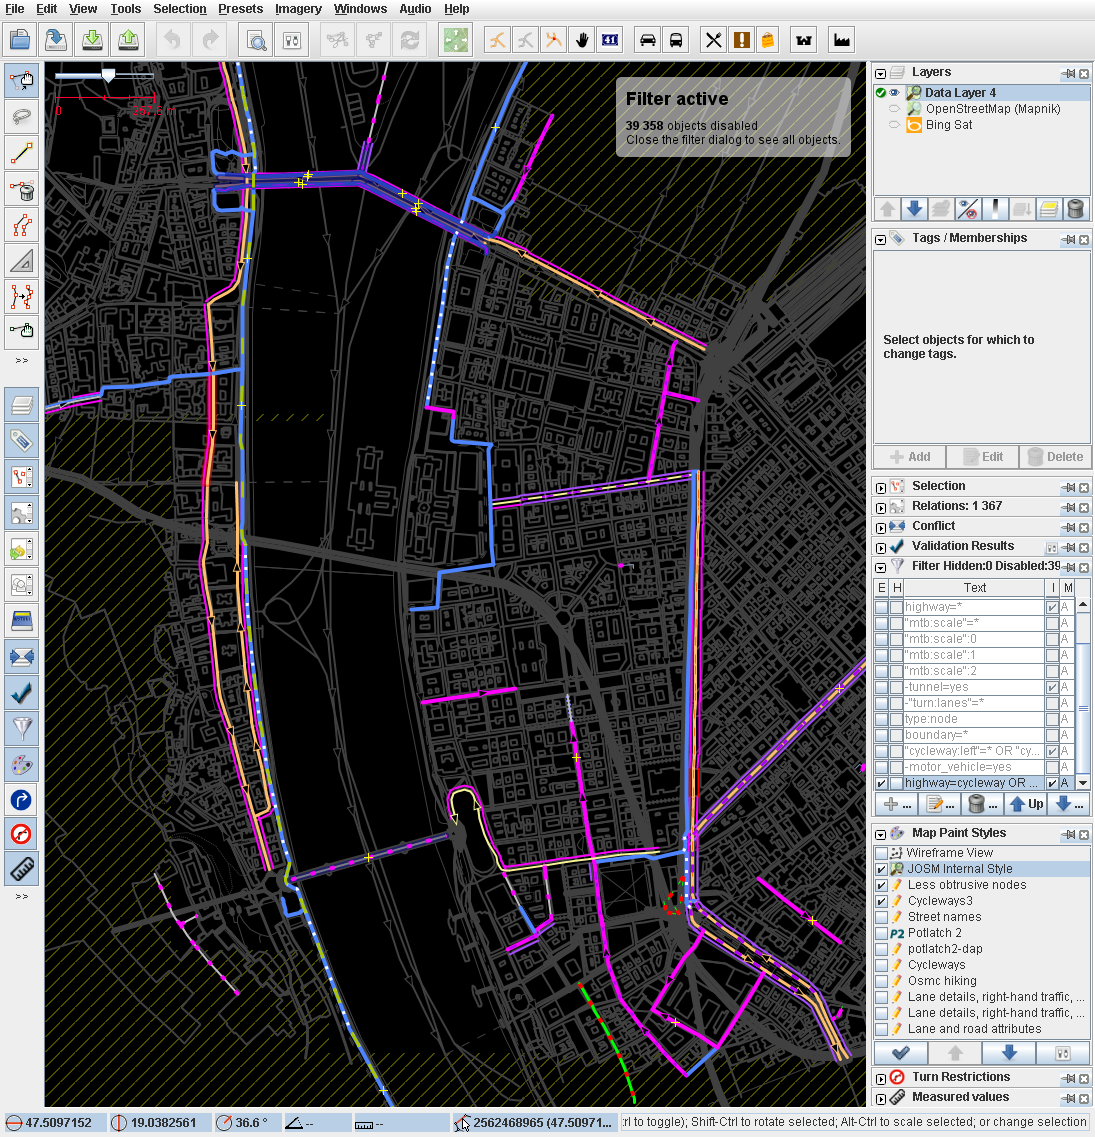Collapse the Map Paint Styles panel

tap(880, 835)
